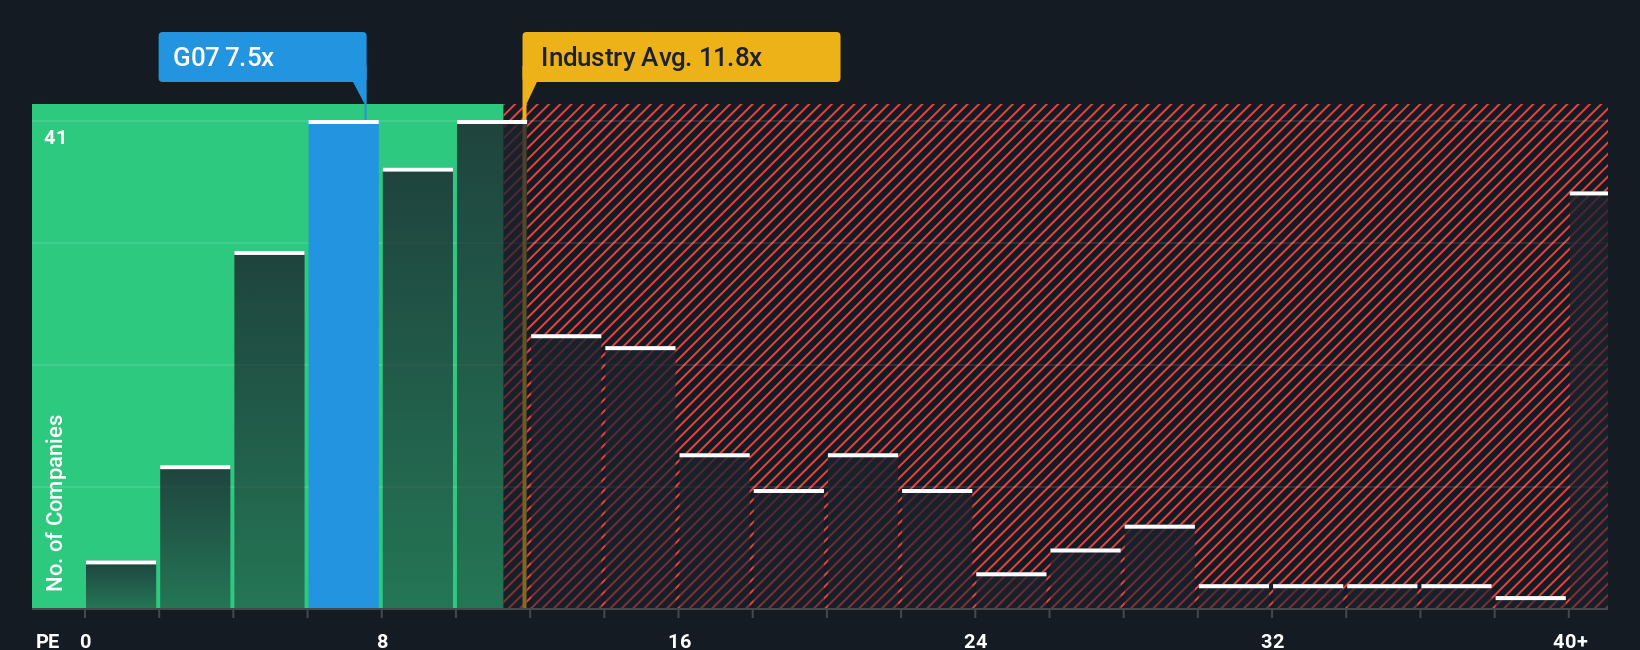Click the 'PE' axis label

48,640
